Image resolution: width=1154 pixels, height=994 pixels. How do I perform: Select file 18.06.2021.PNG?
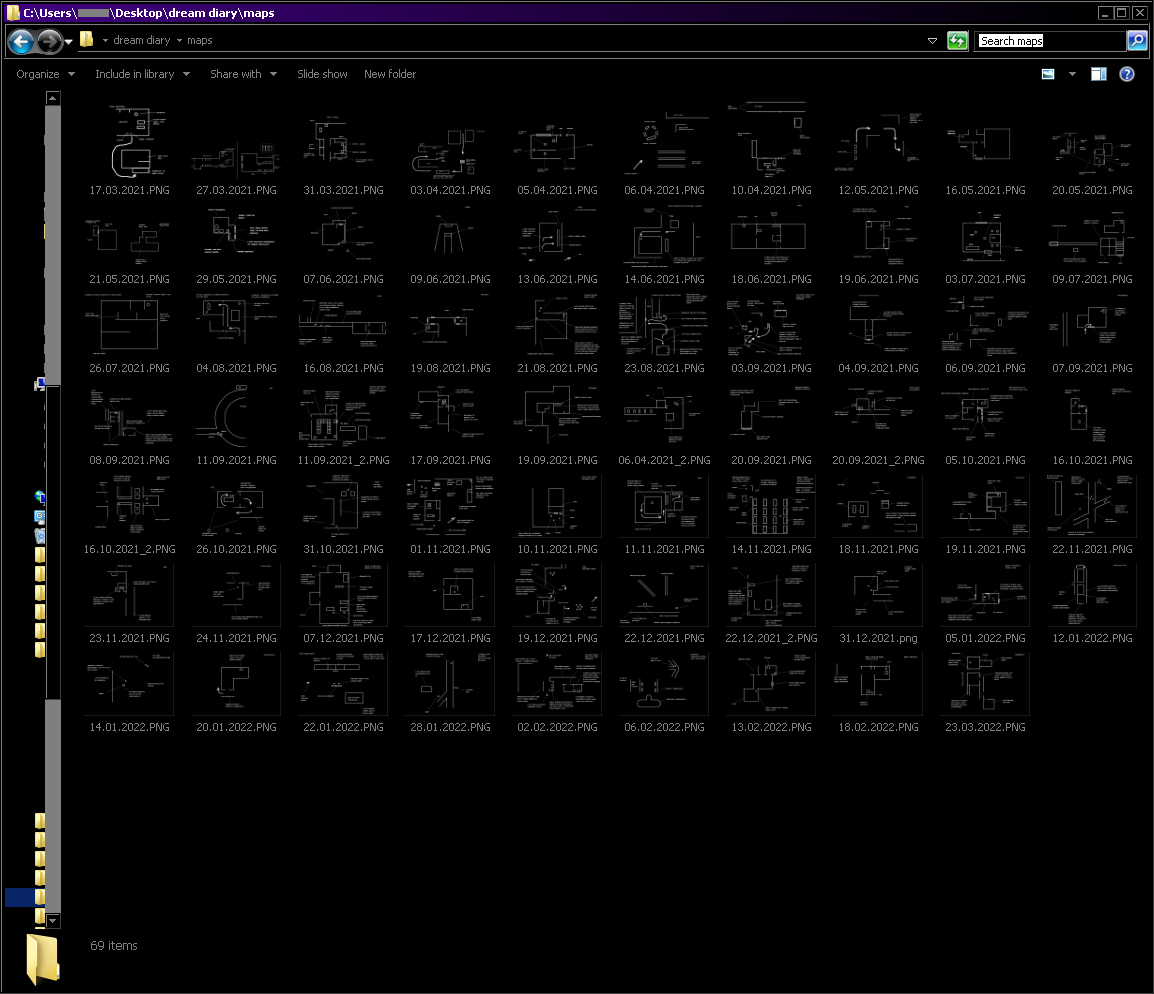point(771,243)
